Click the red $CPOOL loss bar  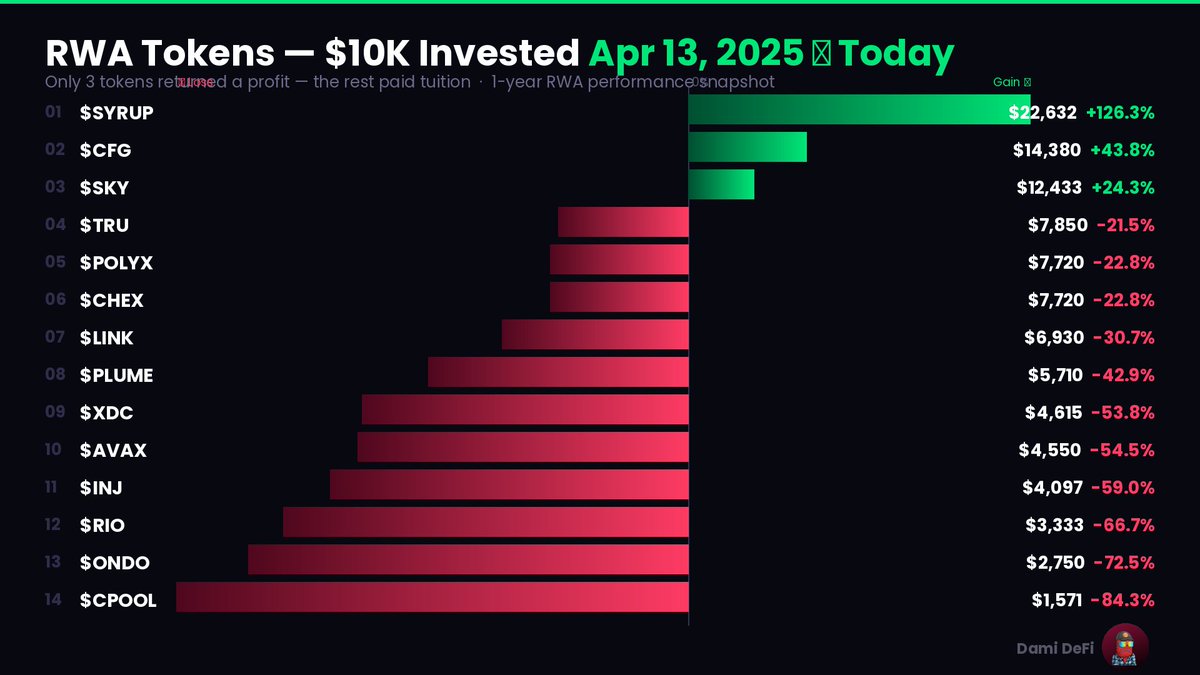(x=432, y=600)
